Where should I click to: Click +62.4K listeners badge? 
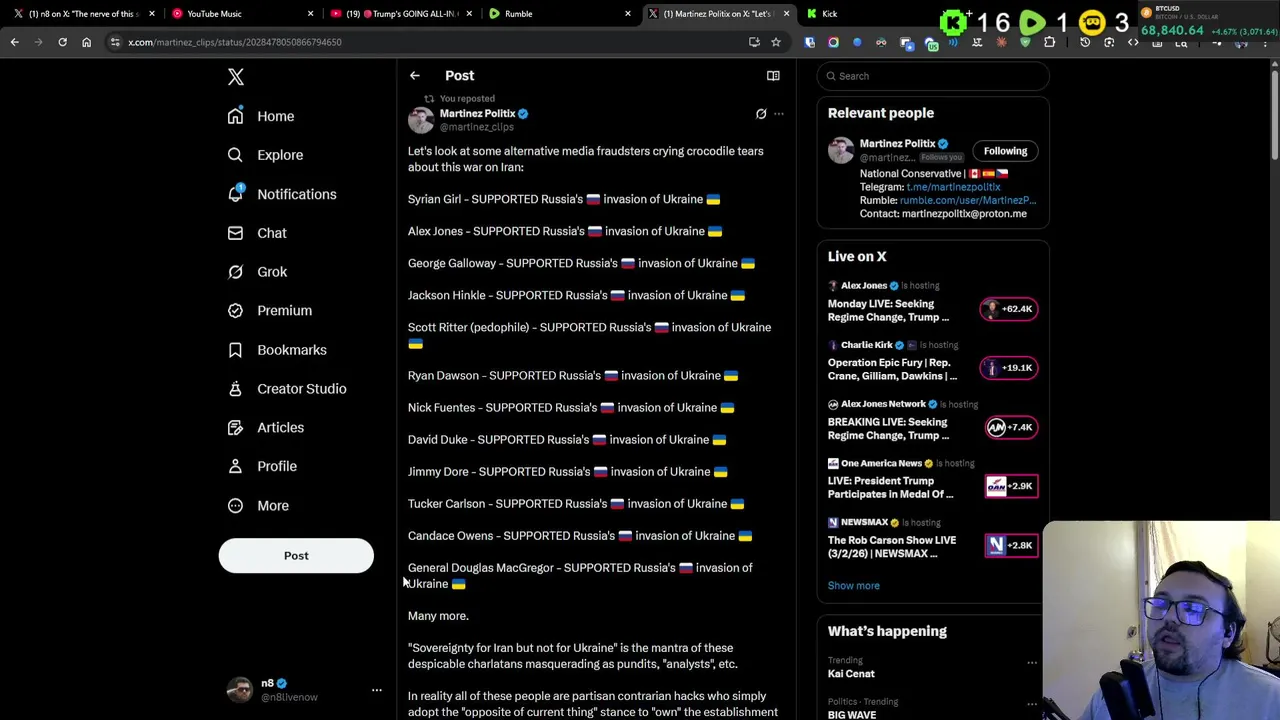(1010, 309)
